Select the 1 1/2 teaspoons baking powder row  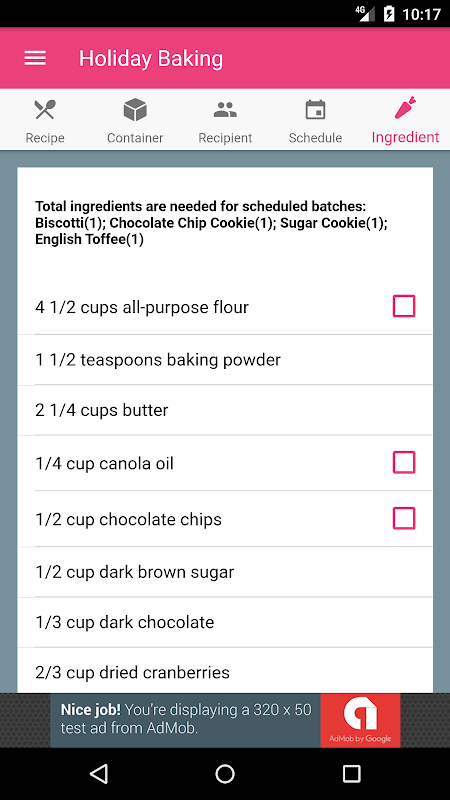[x=225, y=360]
